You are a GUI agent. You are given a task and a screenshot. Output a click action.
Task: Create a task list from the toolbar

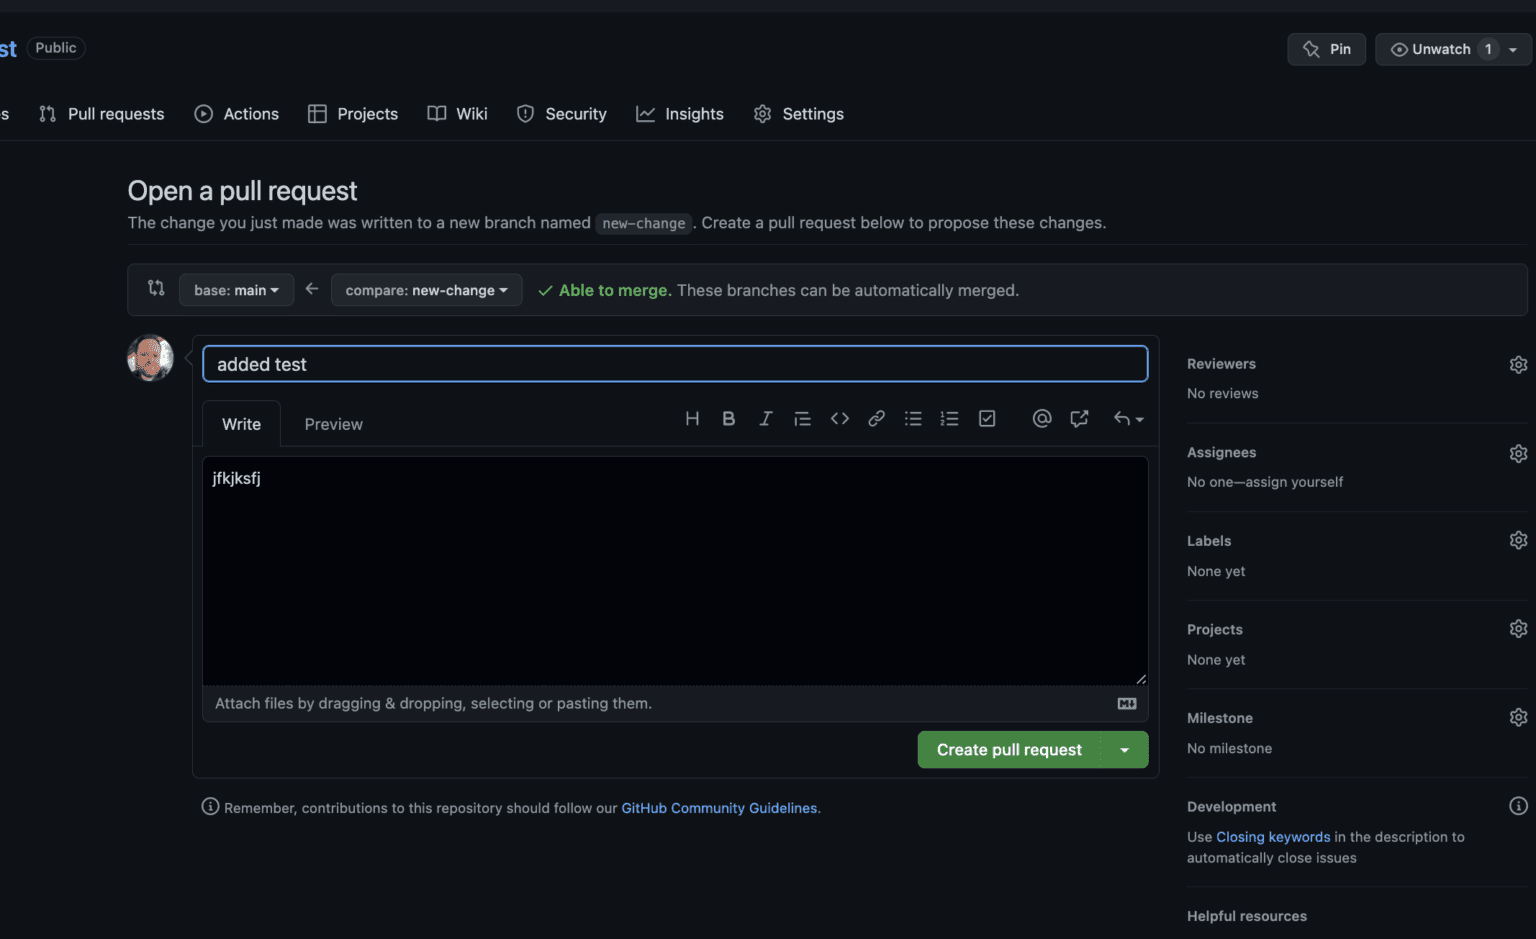[986, 418]
